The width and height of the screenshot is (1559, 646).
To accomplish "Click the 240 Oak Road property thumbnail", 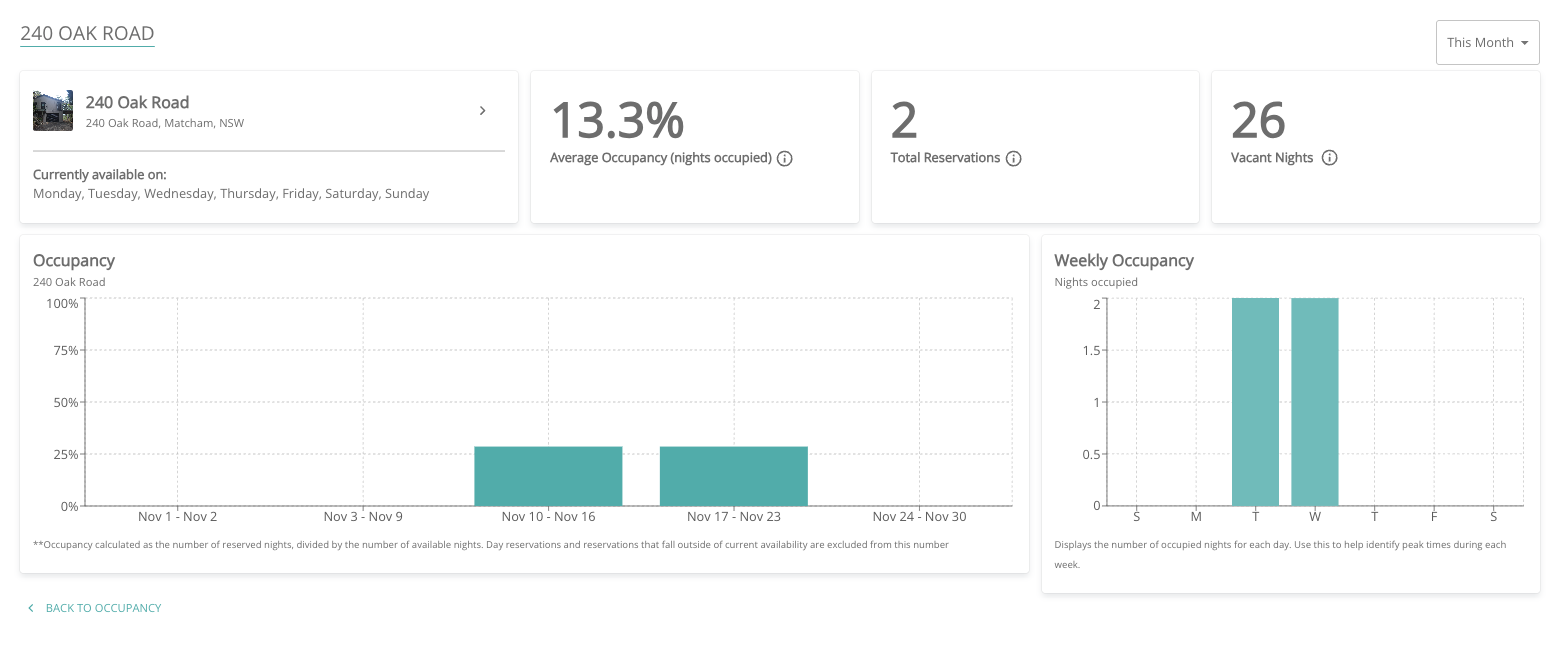I will 53,111.
